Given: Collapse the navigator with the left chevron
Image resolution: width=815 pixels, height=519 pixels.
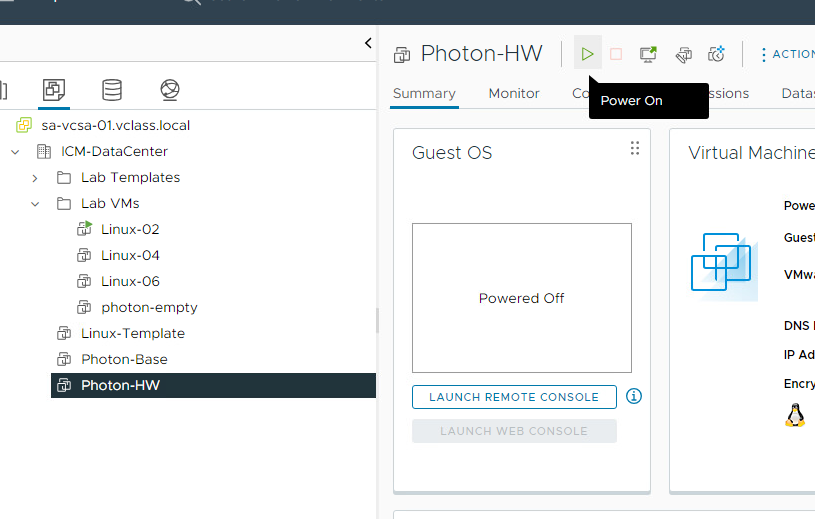Looking at the screenshot, I should (368, 43).
